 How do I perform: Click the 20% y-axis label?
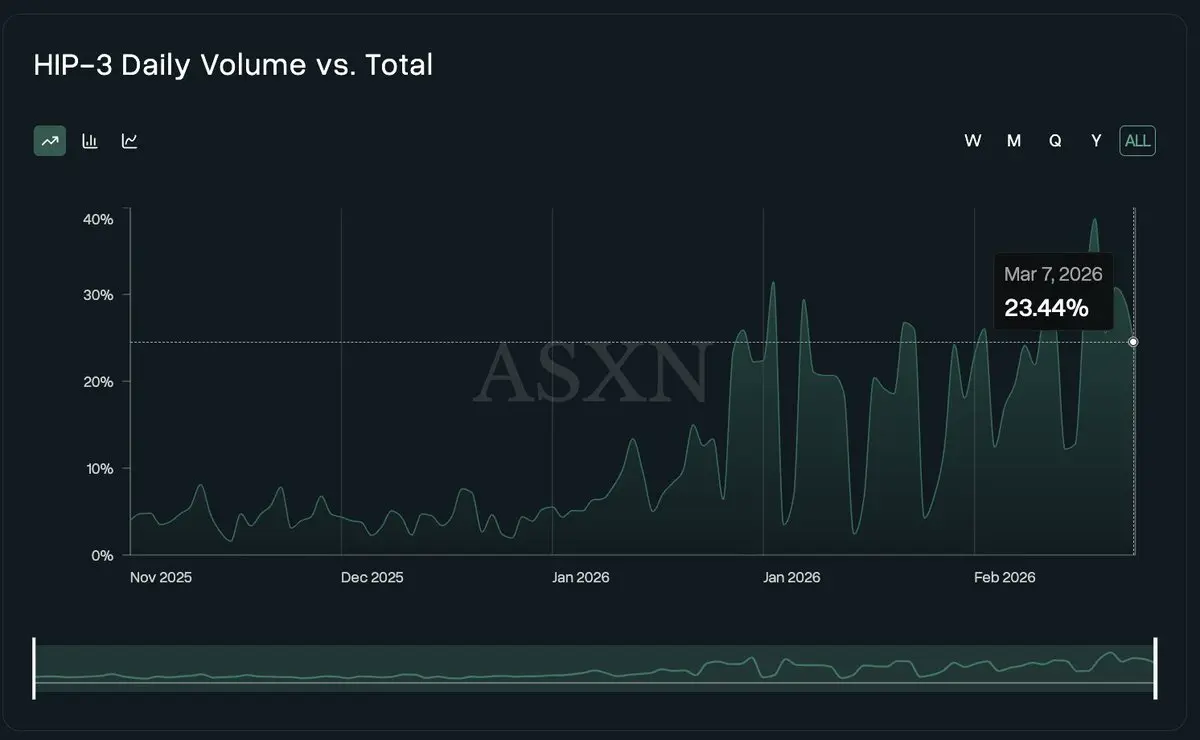(98, 382)
